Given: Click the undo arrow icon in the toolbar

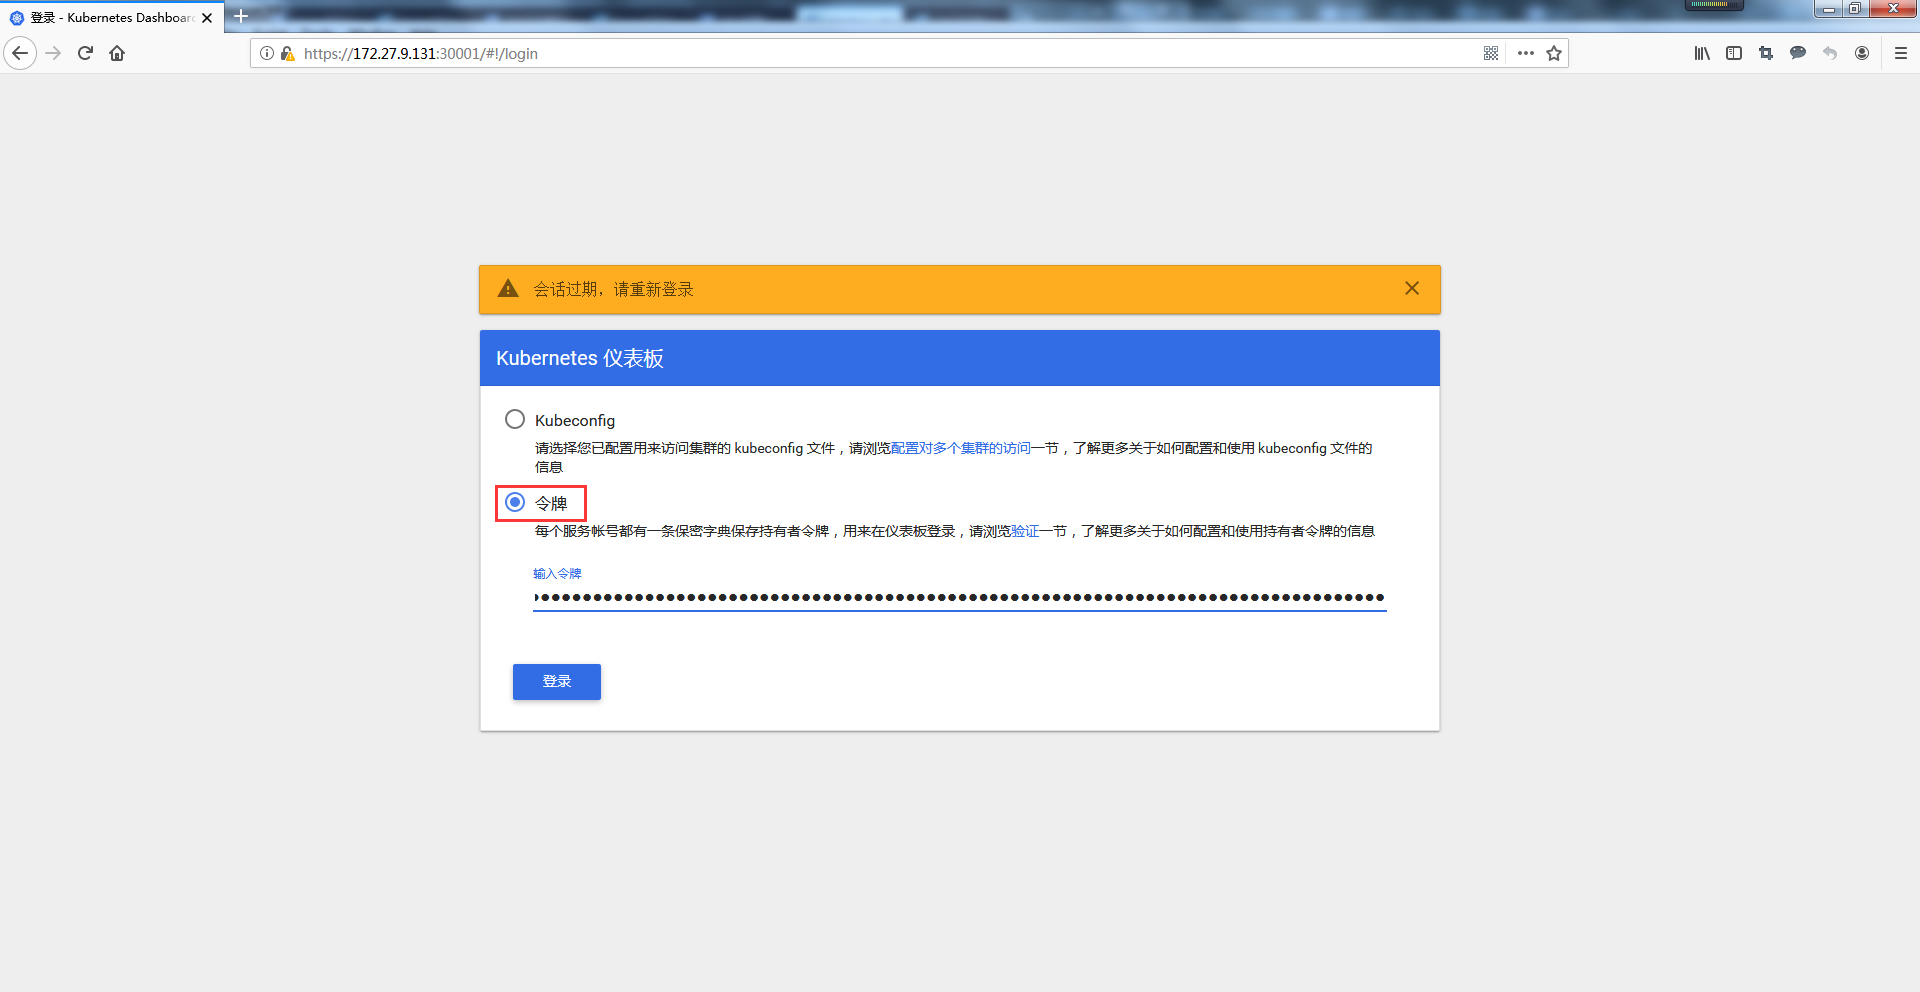Looking at the screenshot, I should pyautogui.click(x=1830, y=53).
